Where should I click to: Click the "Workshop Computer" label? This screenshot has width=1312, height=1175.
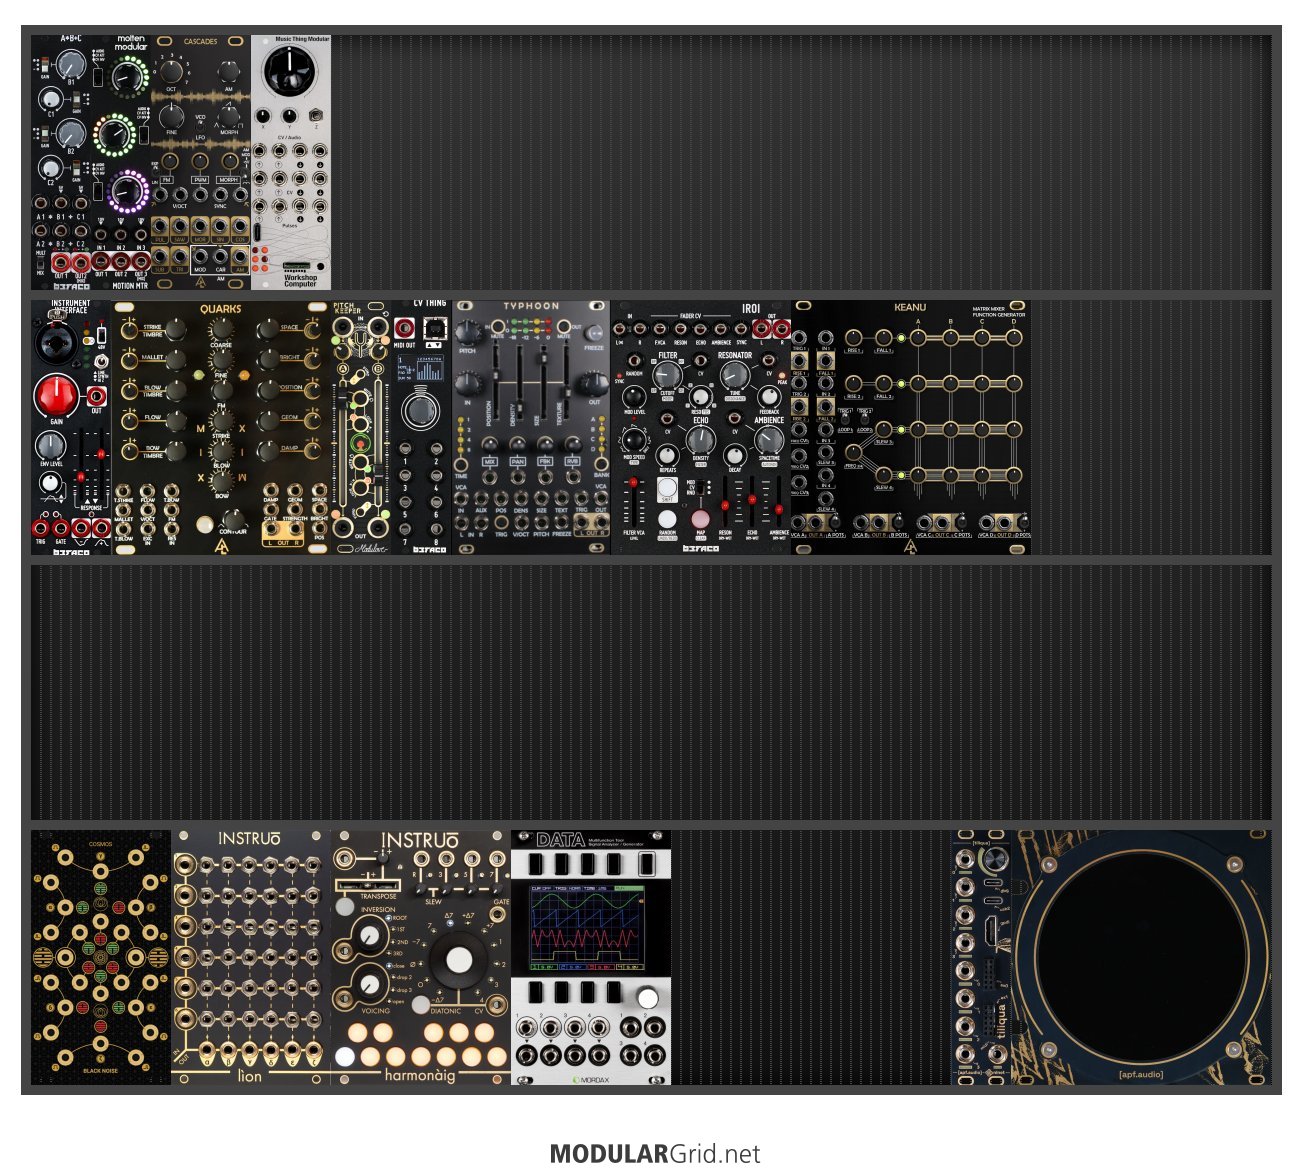pyautogui.click(x=300, y=280)
